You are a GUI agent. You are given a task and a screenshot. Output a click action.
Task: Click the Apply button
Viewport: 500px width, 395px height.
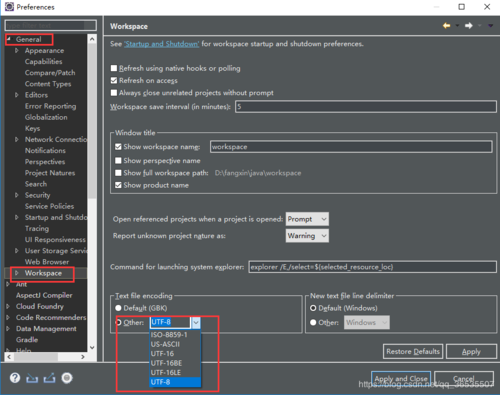(471, 351)
